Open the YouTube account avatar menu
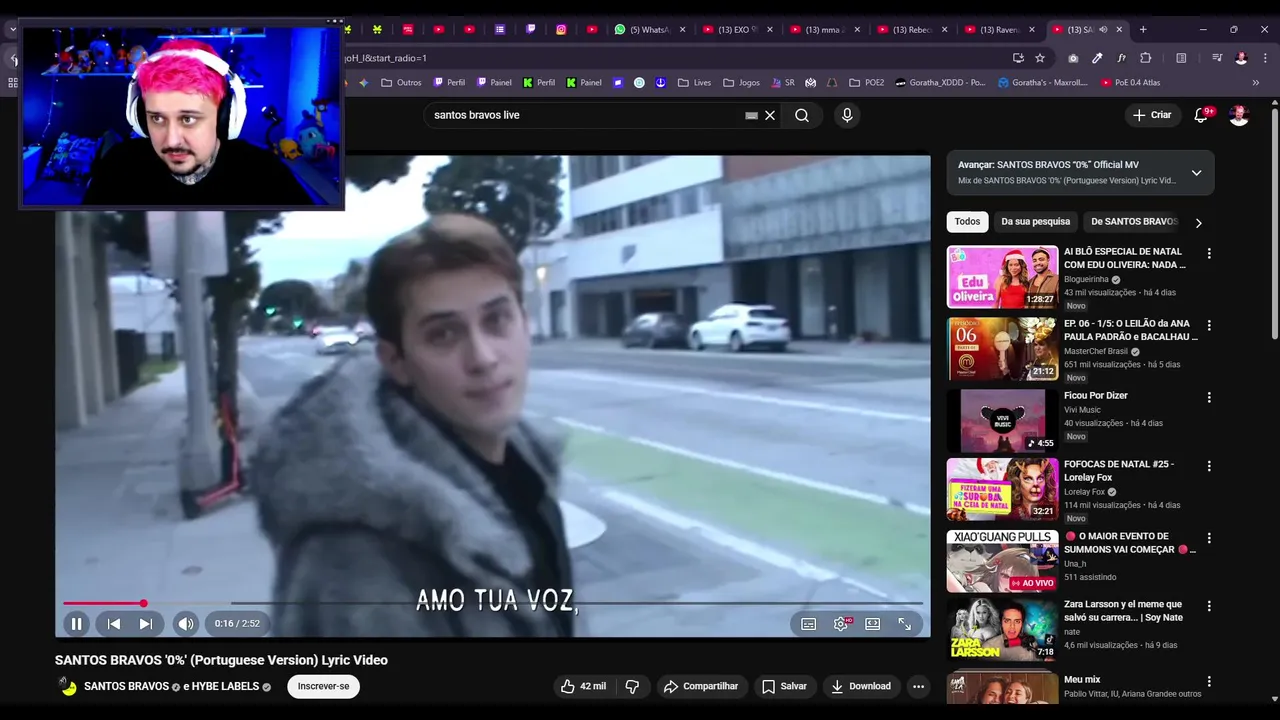This screenshot has height=720, width=1280. [1239, 115]
